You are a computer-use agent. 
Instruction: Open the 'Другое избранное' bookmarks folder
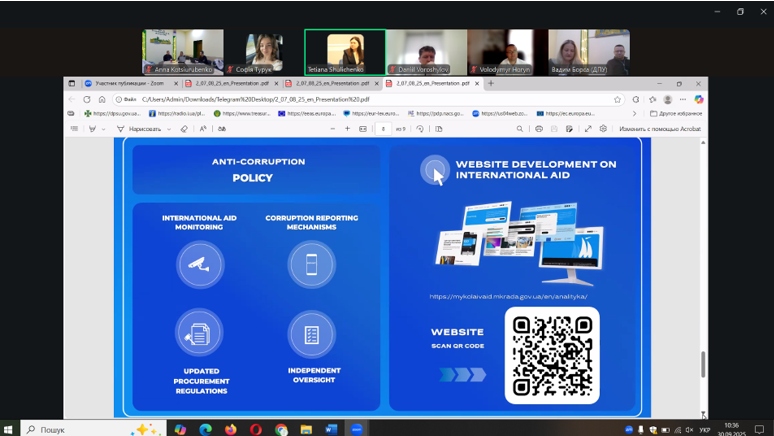[x=676, y=114]
